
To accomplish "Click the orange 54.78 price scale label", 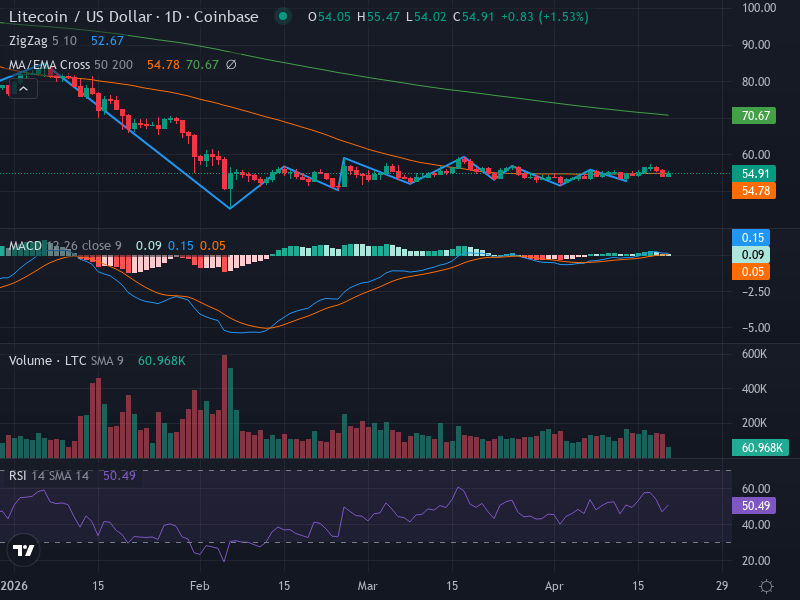I will [x=754, y=191].
